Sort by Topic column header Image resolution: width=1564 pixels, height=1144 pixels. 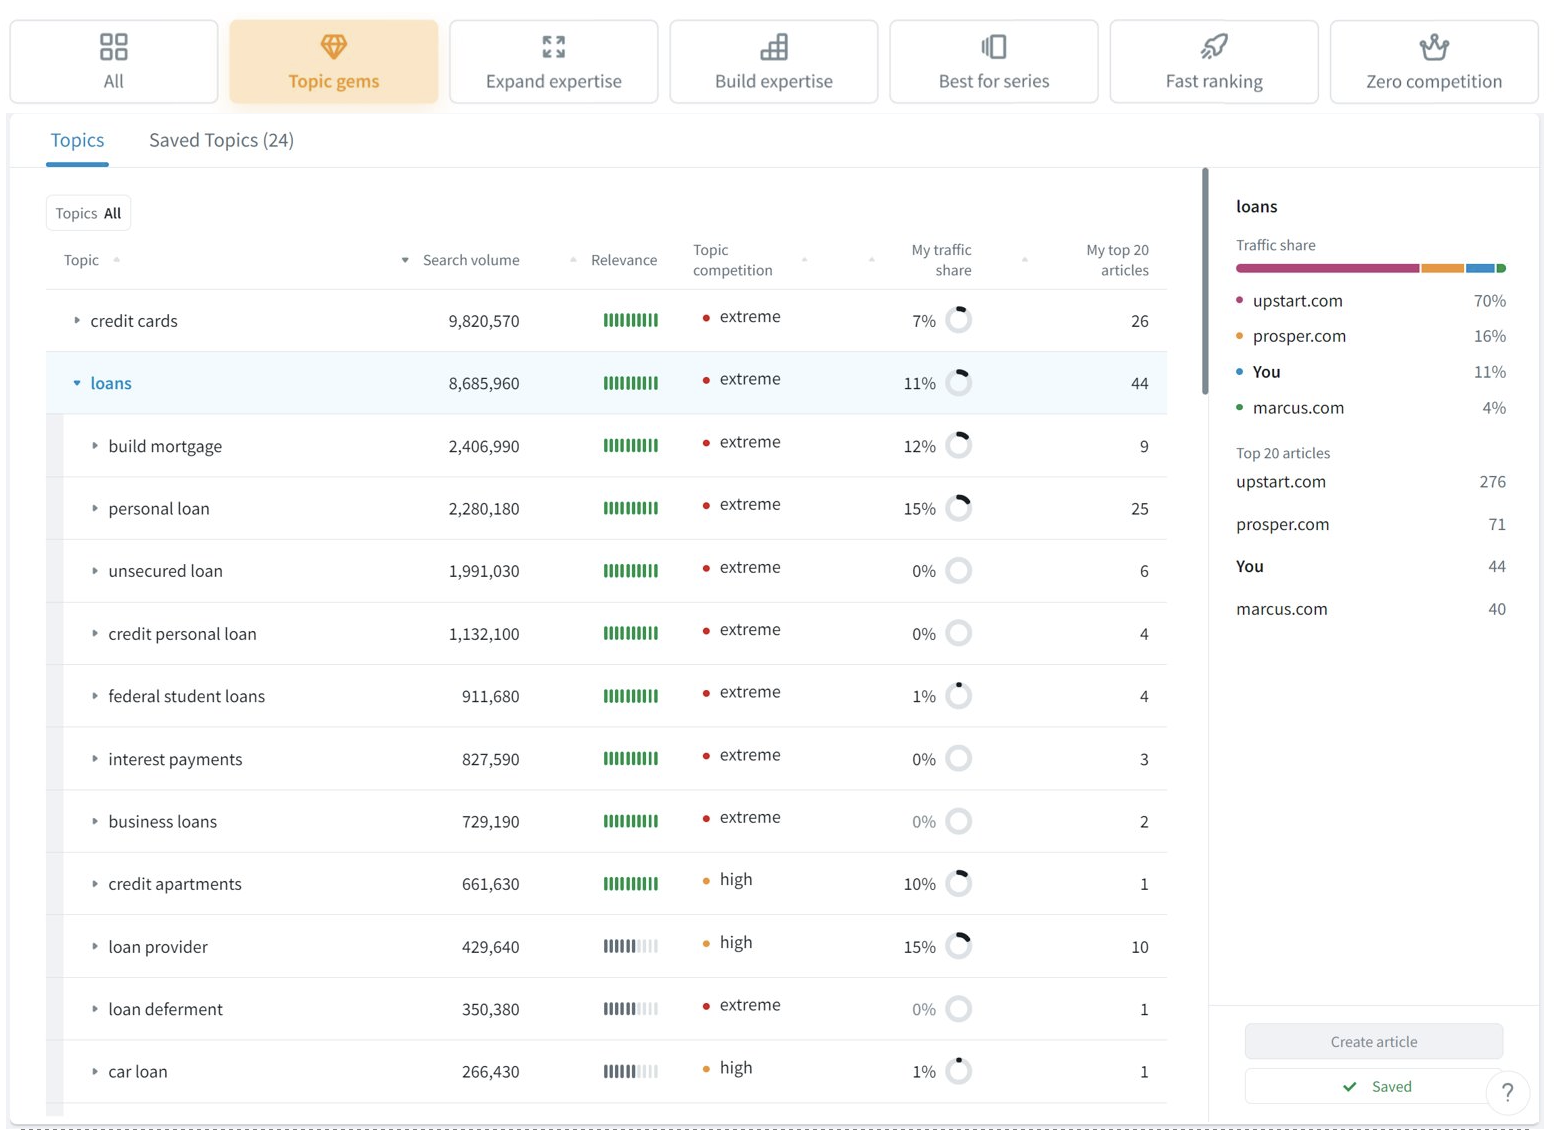point(81,260)
